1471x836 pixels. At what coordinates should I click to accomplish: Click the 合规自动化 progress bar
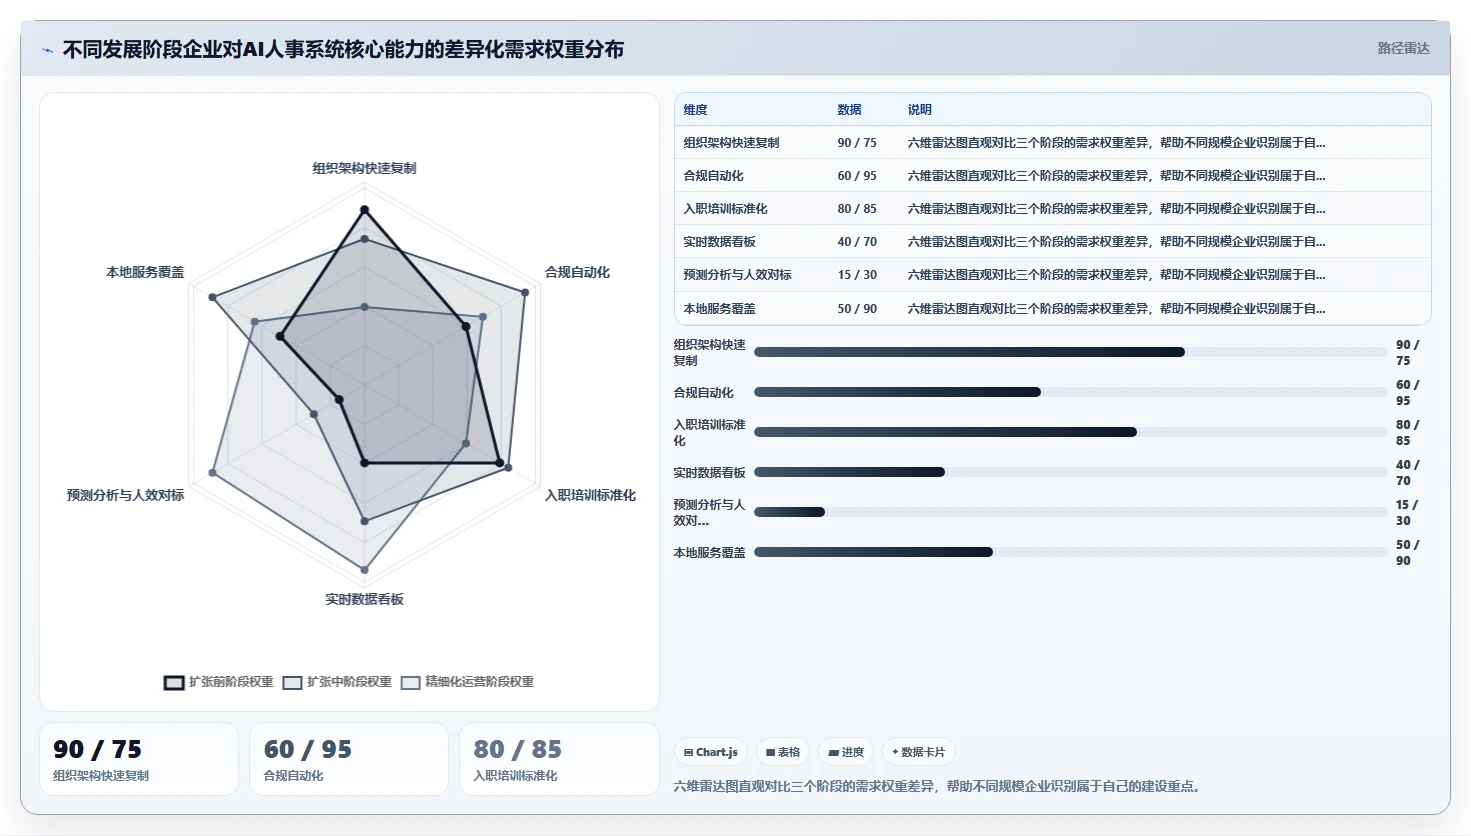pos(1071,392)
